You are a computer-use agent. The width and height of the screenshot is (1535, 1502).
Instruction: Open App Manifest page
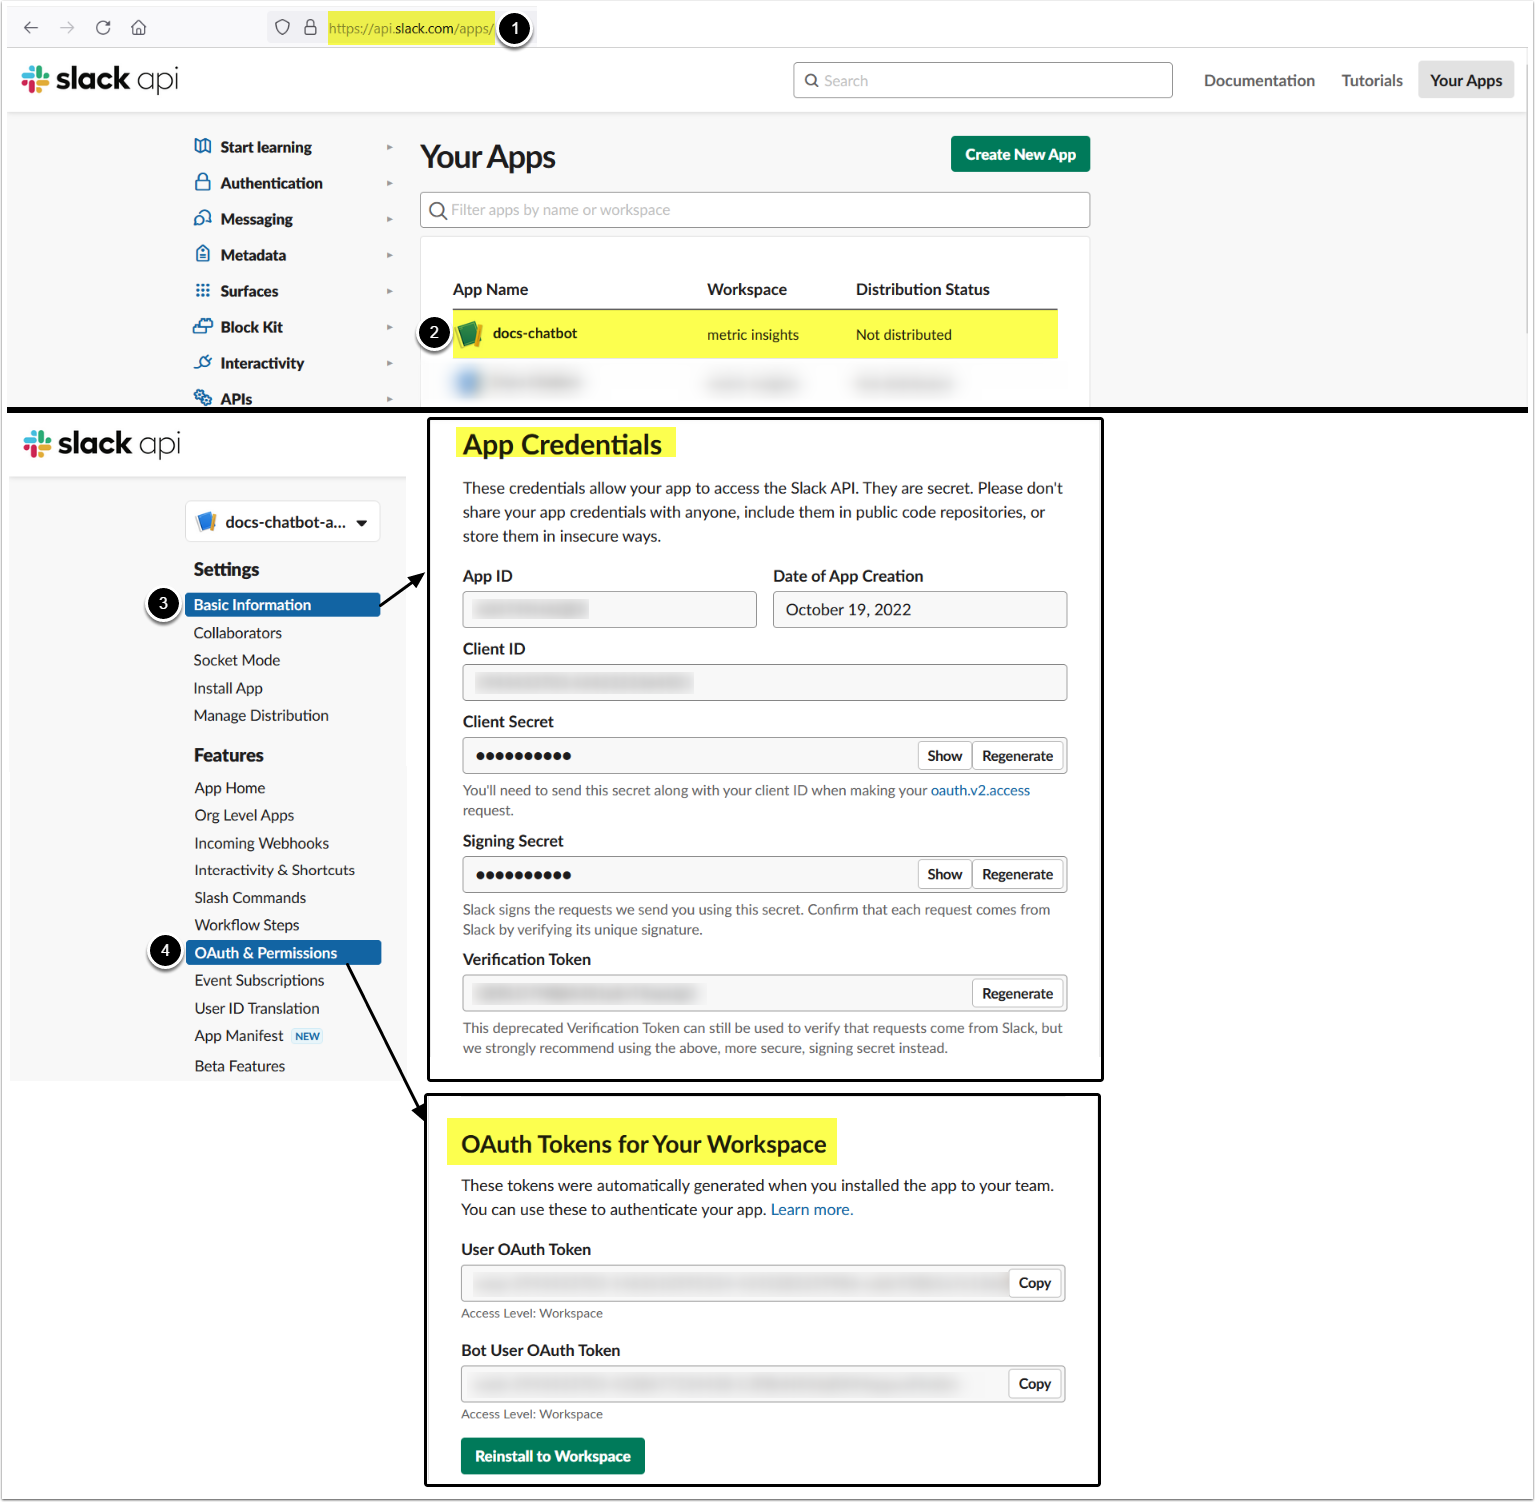coord(239,1036)
